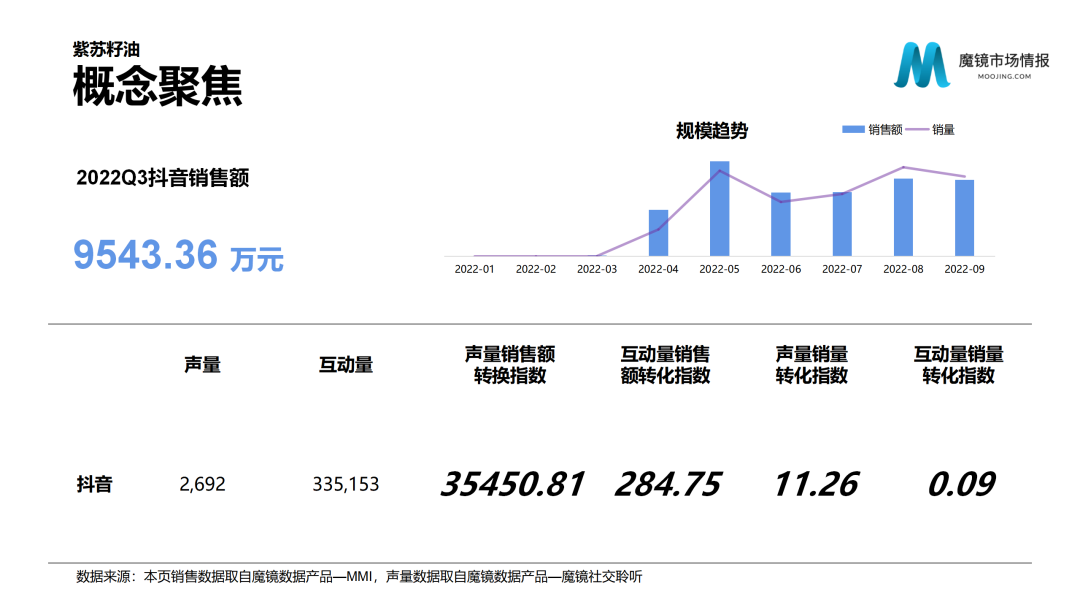Select the 2022-06 sales bar

pos(780,224)
